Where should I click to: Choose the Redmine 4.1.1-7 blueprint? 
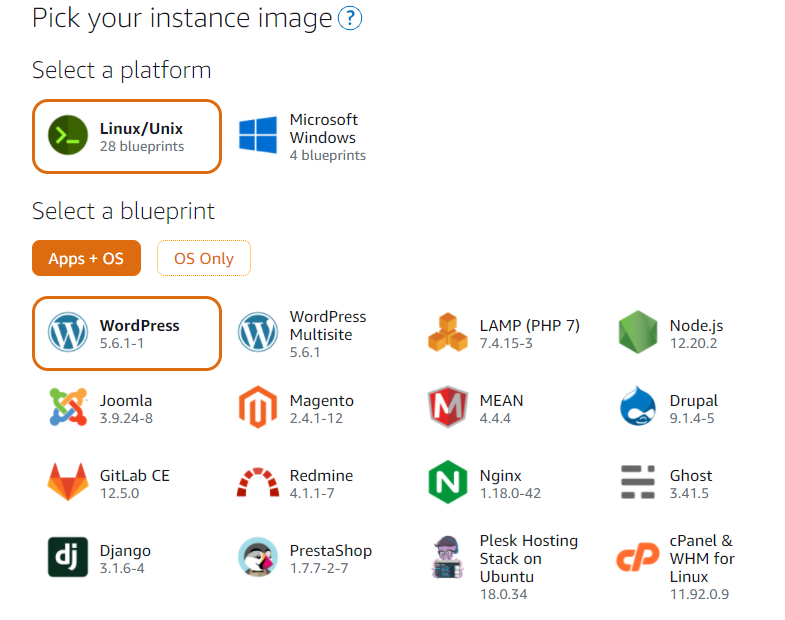pos(320,483)
